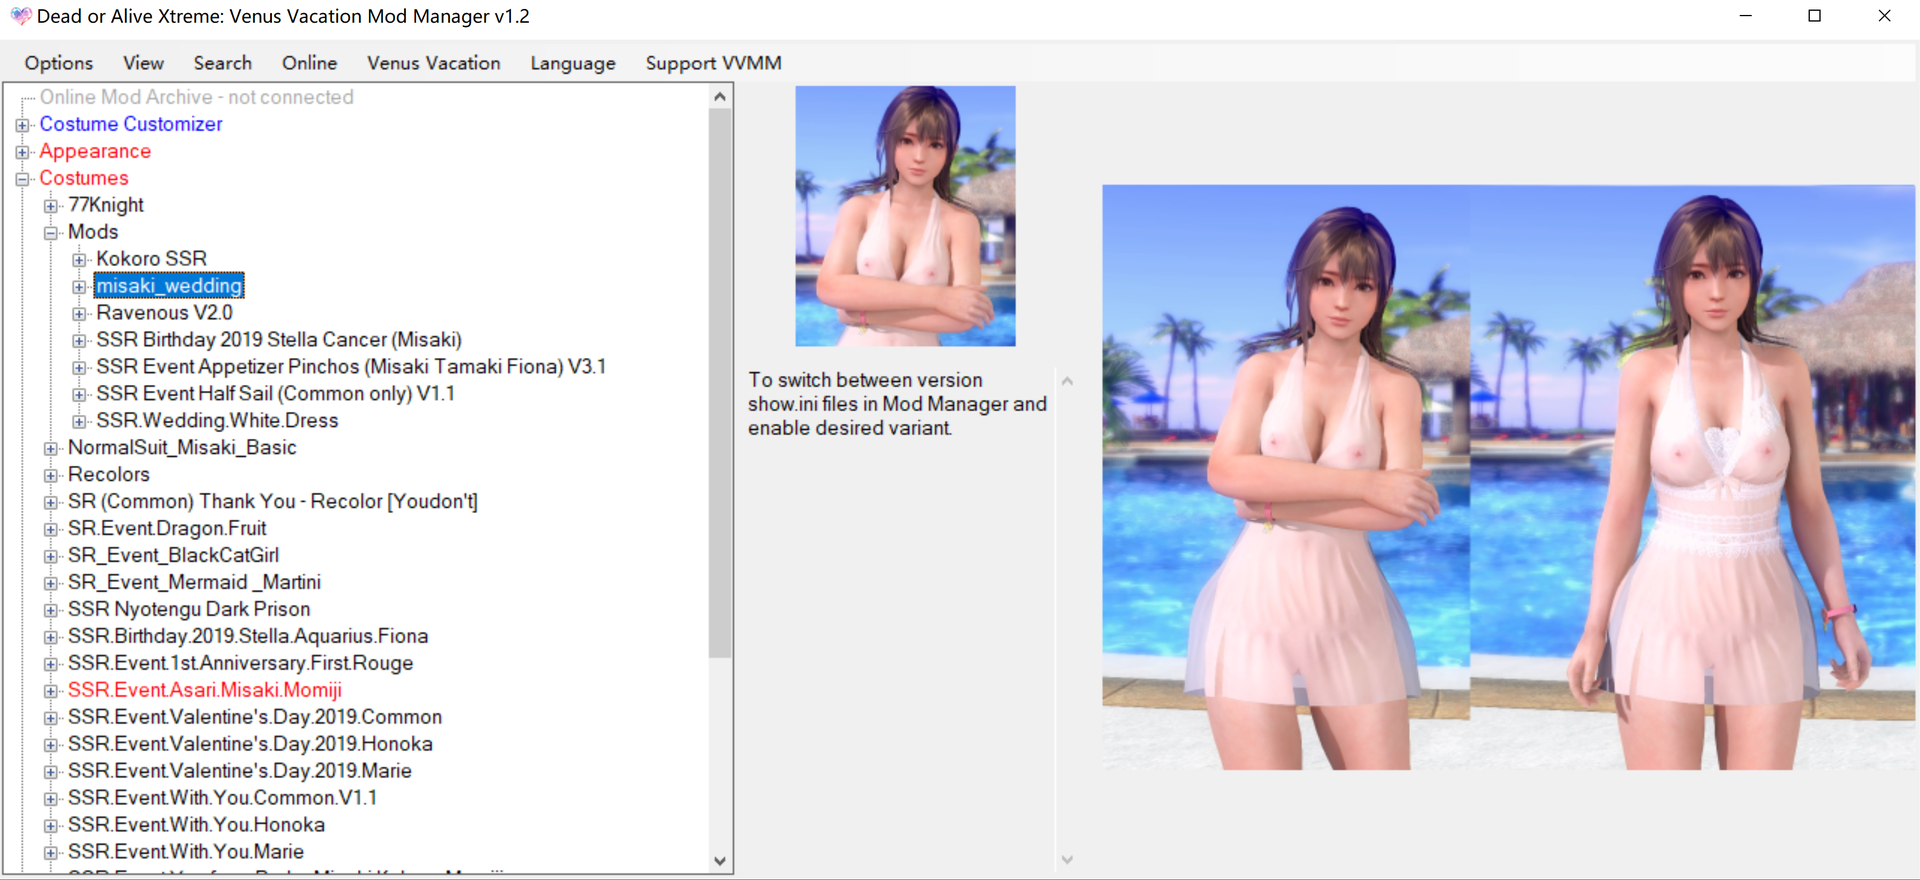The image size is (1920, 880).
Task: Select SSR.Event.With.You.Common.V1.1 entry
Action: (x=222, y=799)
